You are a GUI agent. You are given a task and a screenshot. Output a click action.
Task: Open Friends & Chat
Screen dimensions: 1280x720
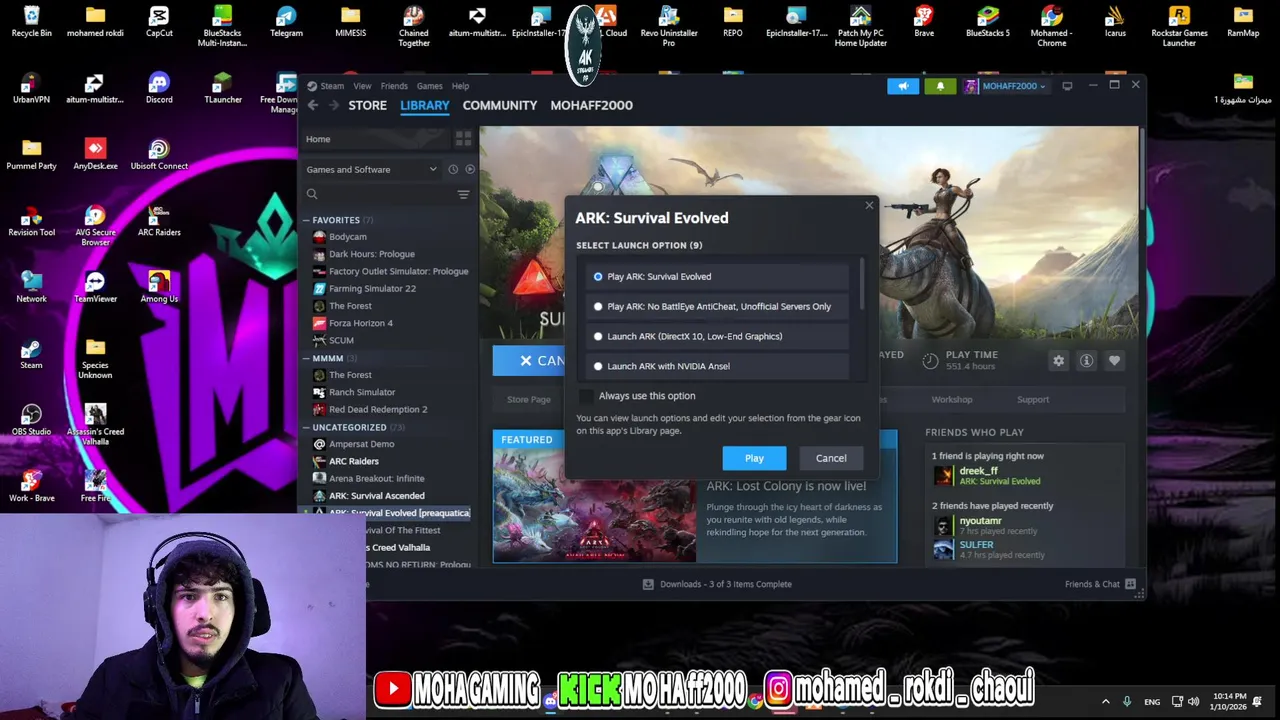pos(1099,584)
